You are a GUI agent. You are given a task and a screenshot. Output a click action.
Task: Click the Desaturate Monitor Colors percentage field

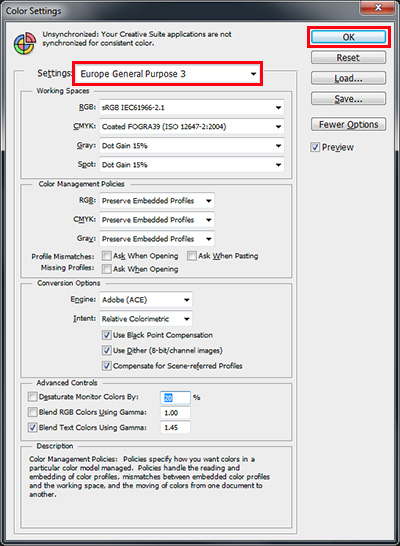(x=175, y=397)
